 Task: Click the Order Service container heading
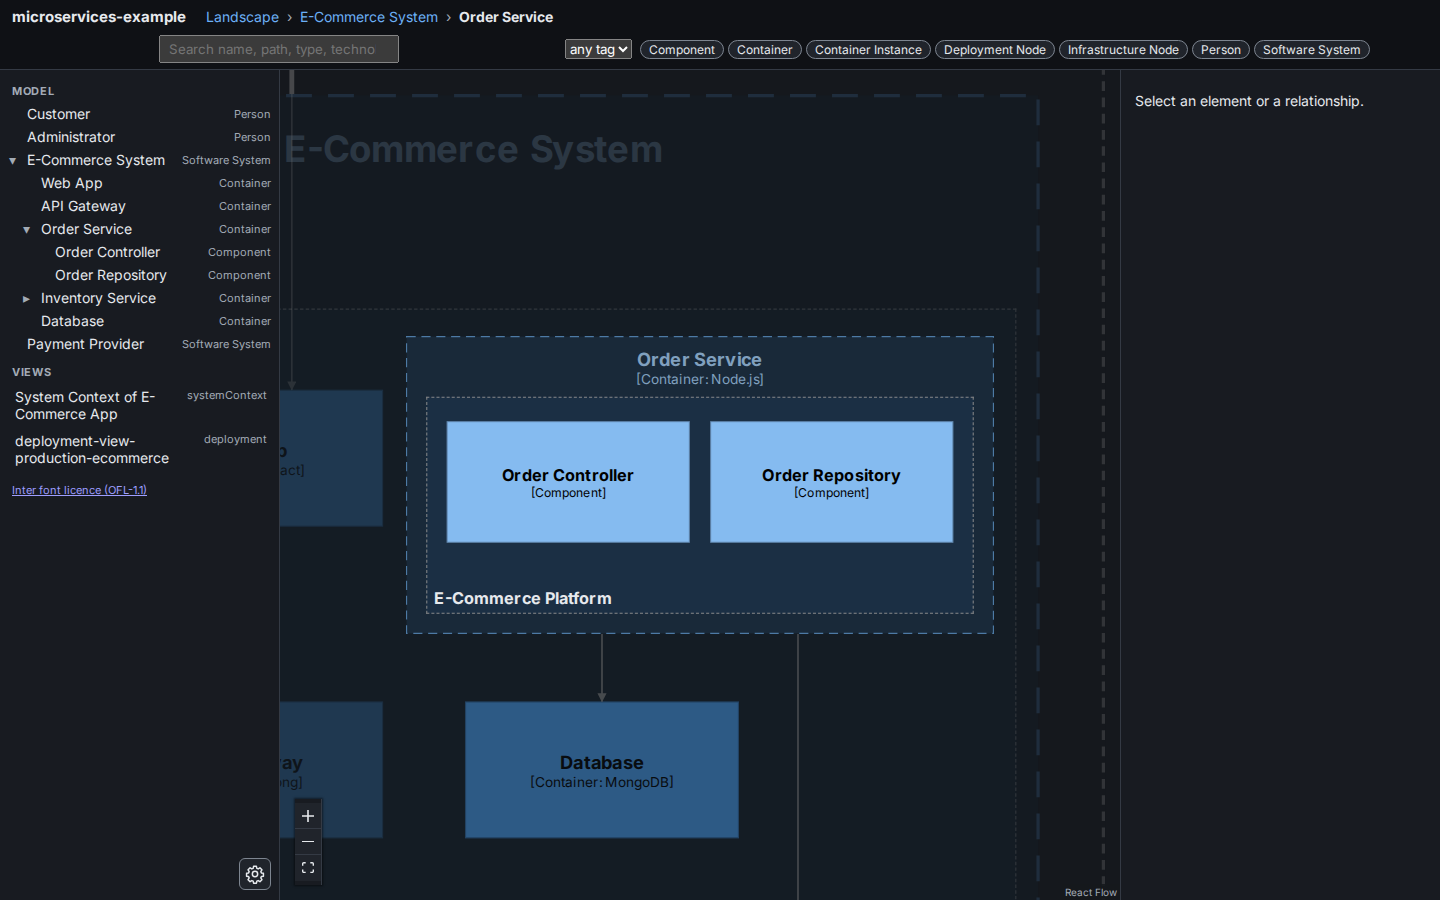click(x=699, y=360)
